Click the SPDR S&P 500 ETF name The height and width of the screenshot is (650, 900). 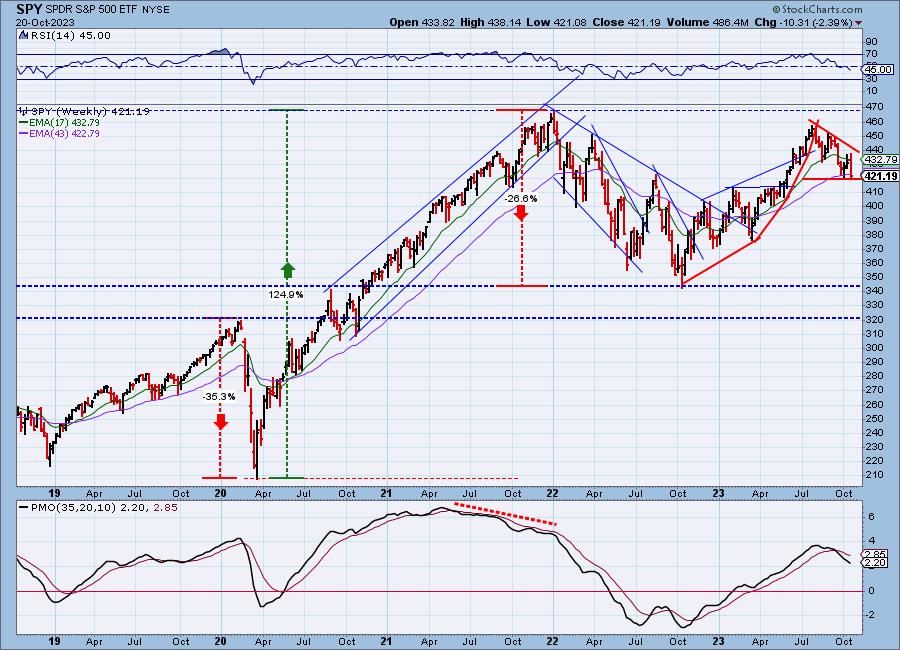coord(90,10)
